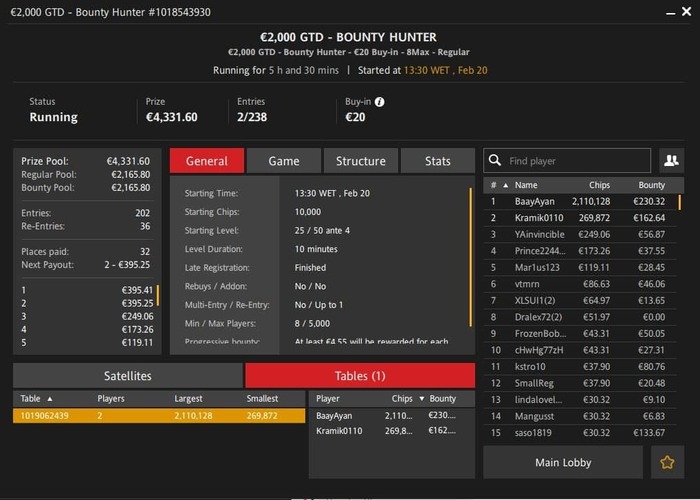
Task: Select table 1019062439 row
Action: [159, 416]
